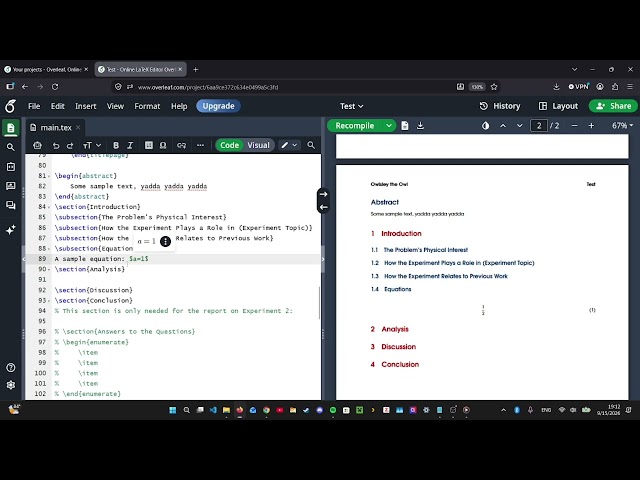Open project search in left sidebar
Viewport: 640px width, 480px height.
click(11, 147)
